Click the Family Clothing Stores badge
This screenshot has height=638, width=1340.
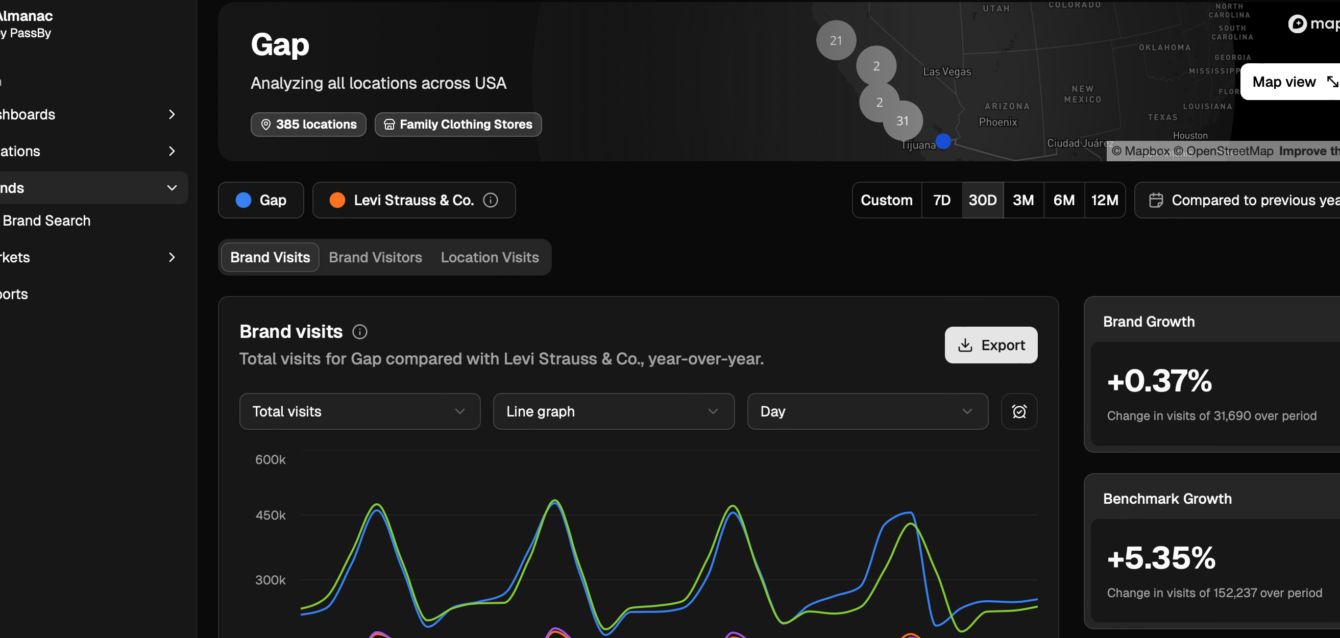click(x=458, y=125)
